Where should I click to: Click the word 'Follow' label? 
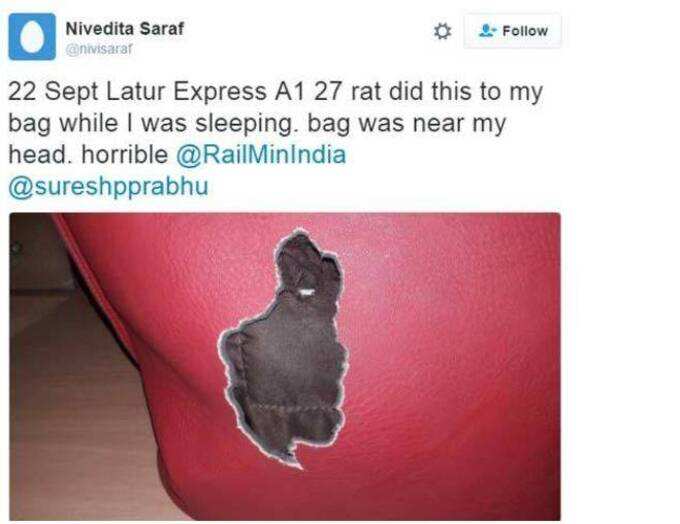[x=525, y=31]
